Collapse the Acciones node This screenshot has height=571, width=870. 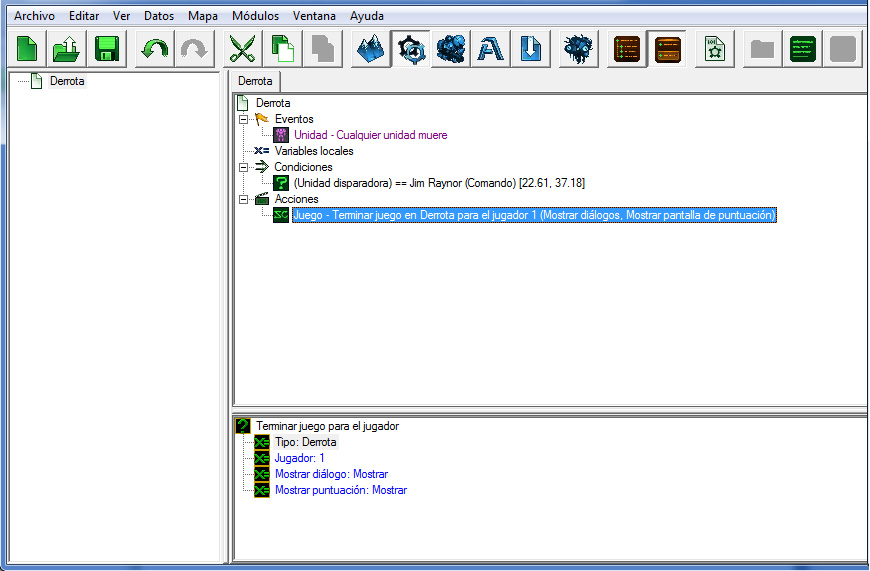click(244, 199)
